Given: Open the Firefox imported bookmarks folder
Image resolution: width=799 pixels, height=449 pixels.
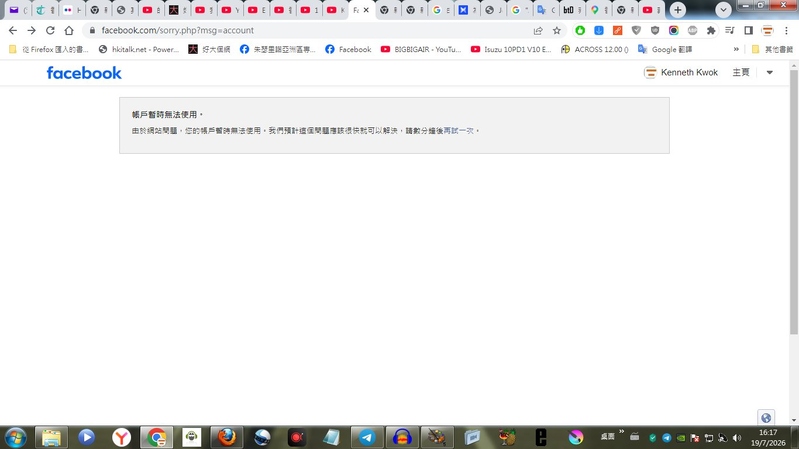Looking at the screenshot, I should (x=49, y=49).
